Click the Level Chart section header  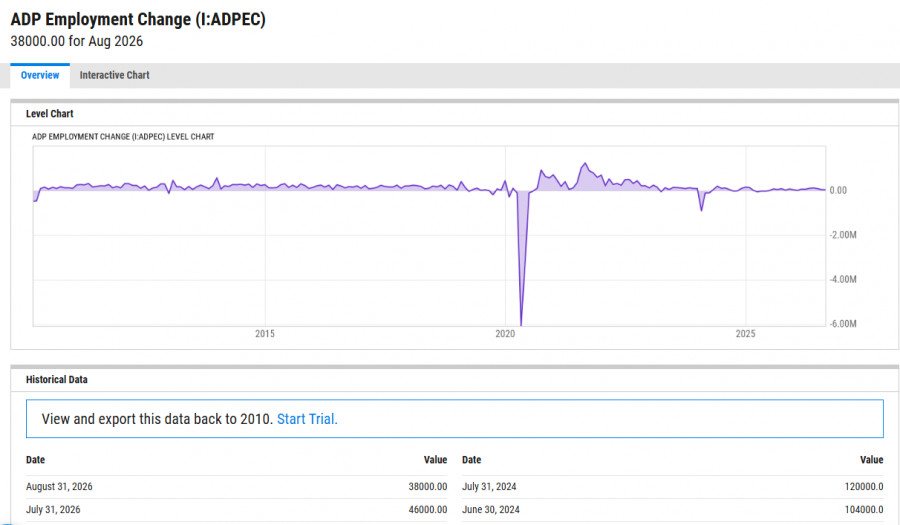pyautogui.click(x=49, y=114)
